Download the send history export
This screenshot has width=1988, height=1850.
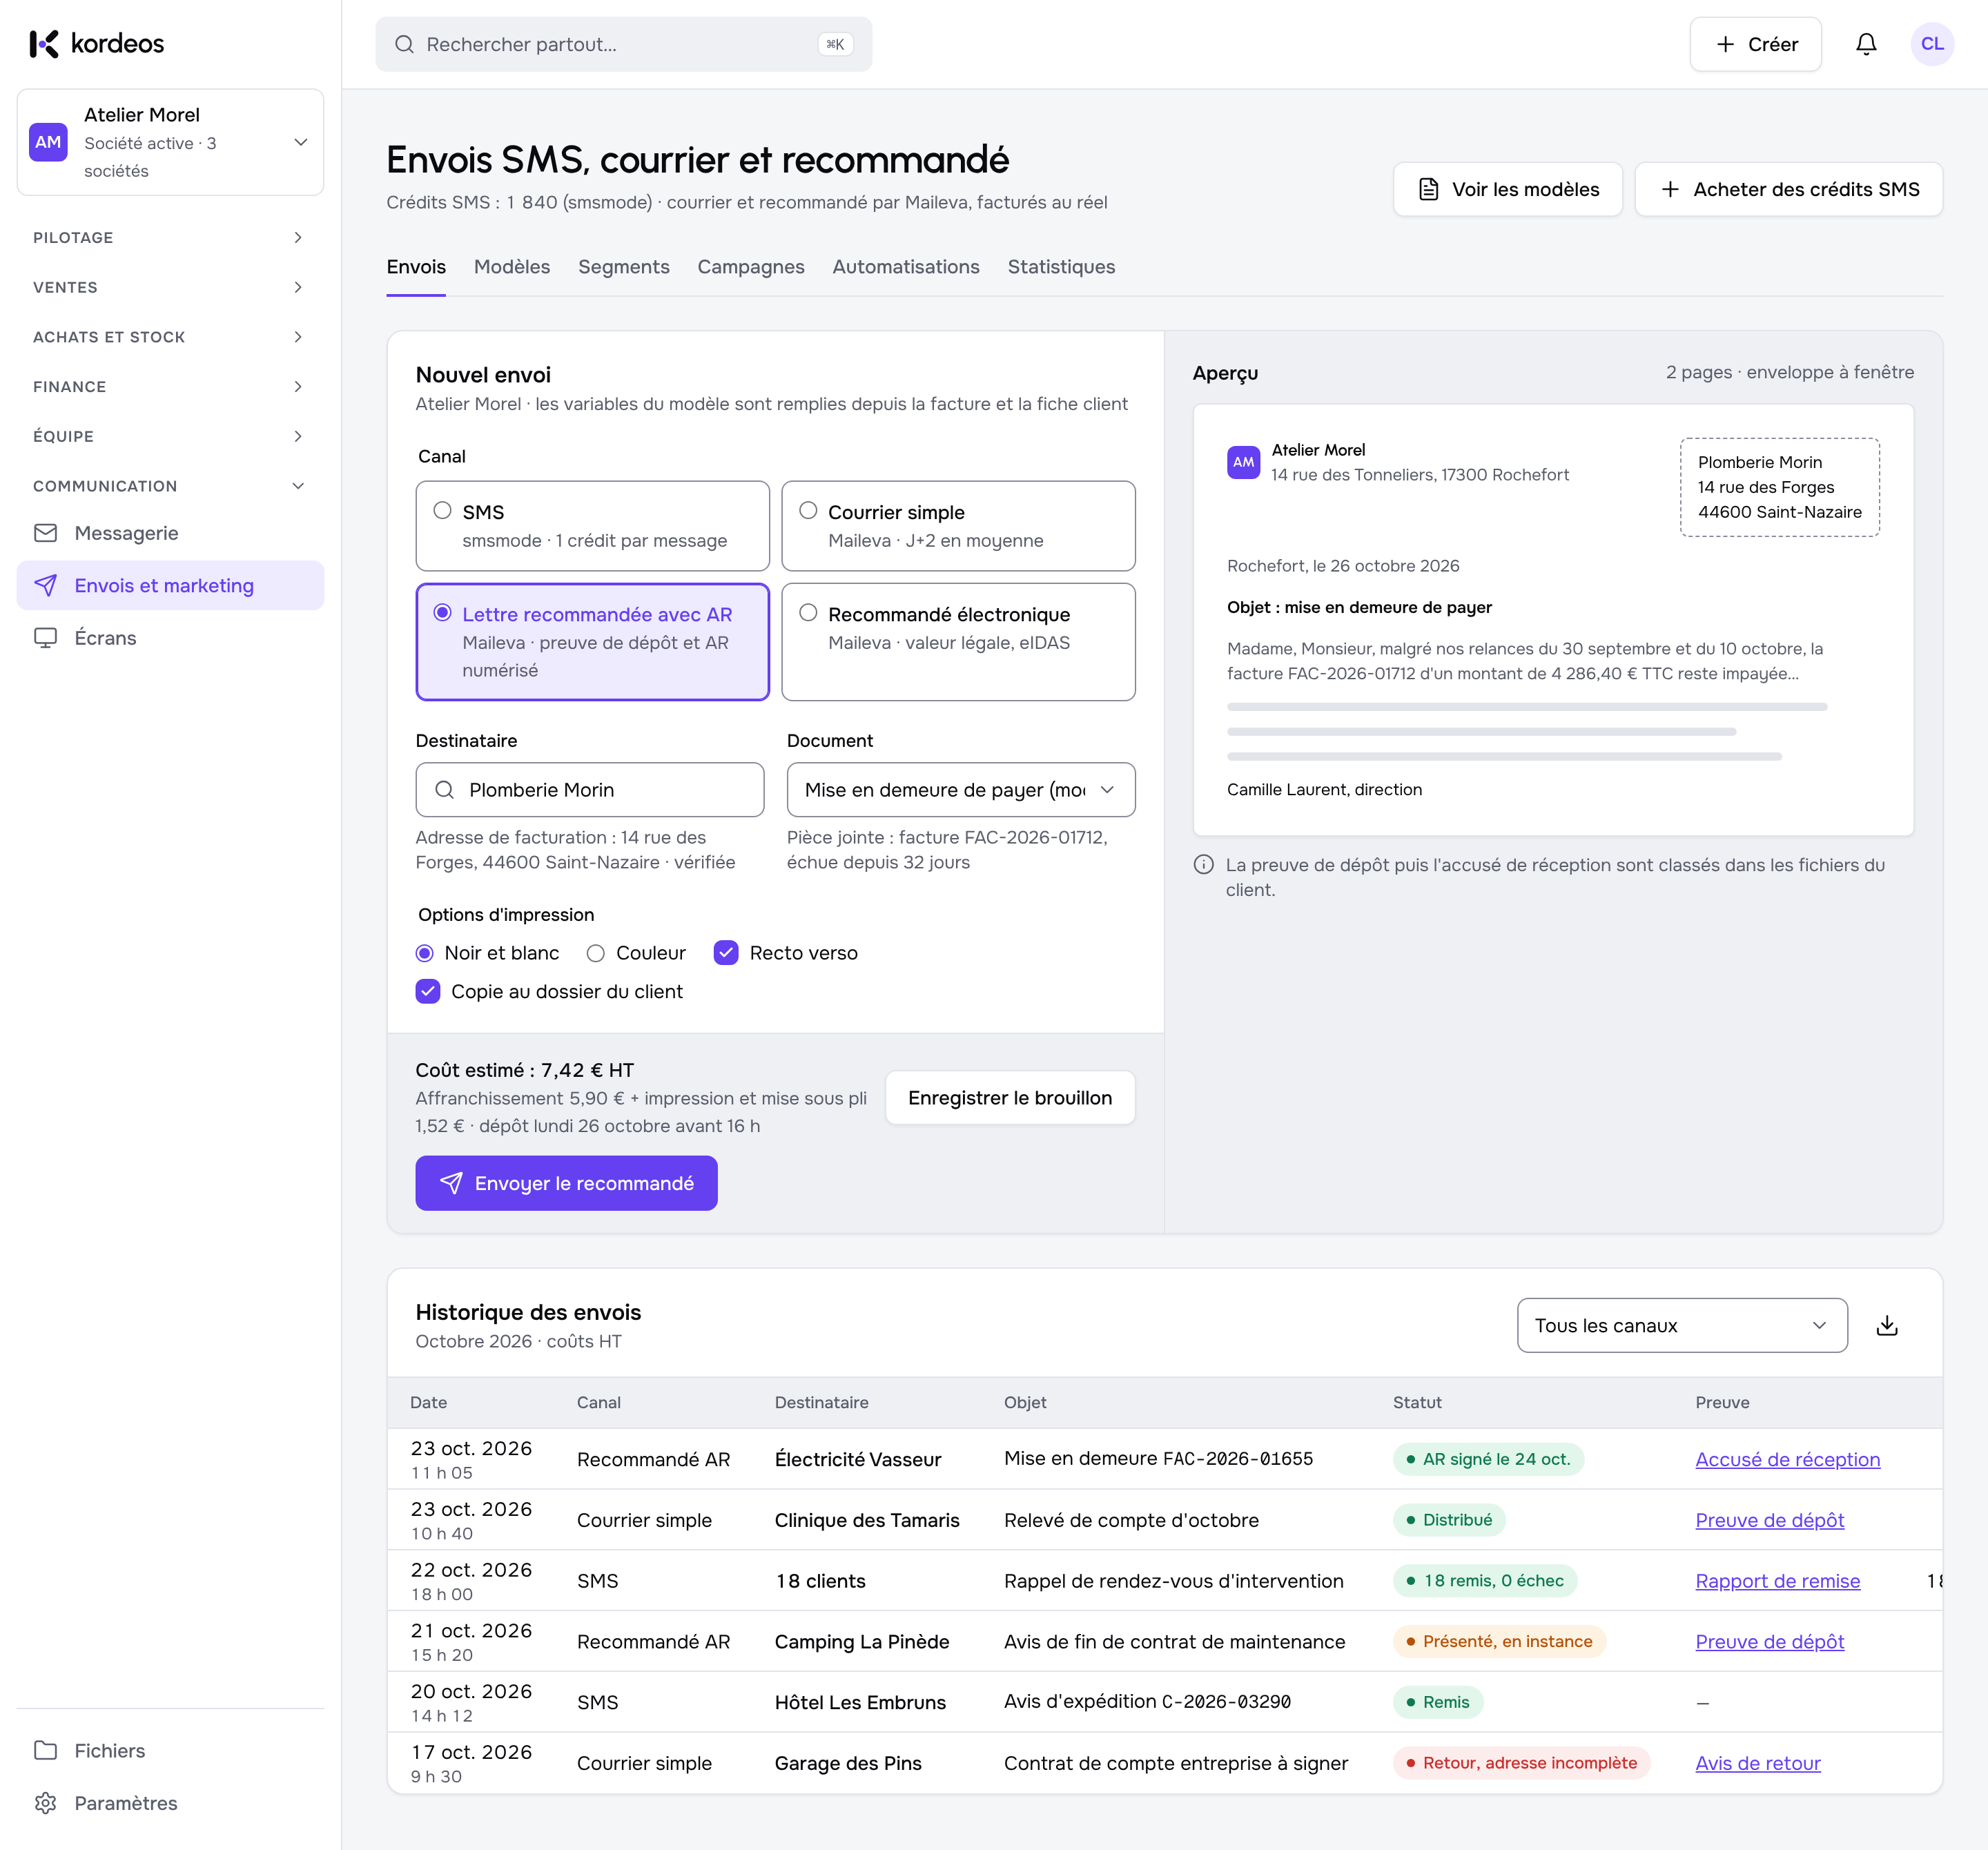click(x=1887, y=1325)
